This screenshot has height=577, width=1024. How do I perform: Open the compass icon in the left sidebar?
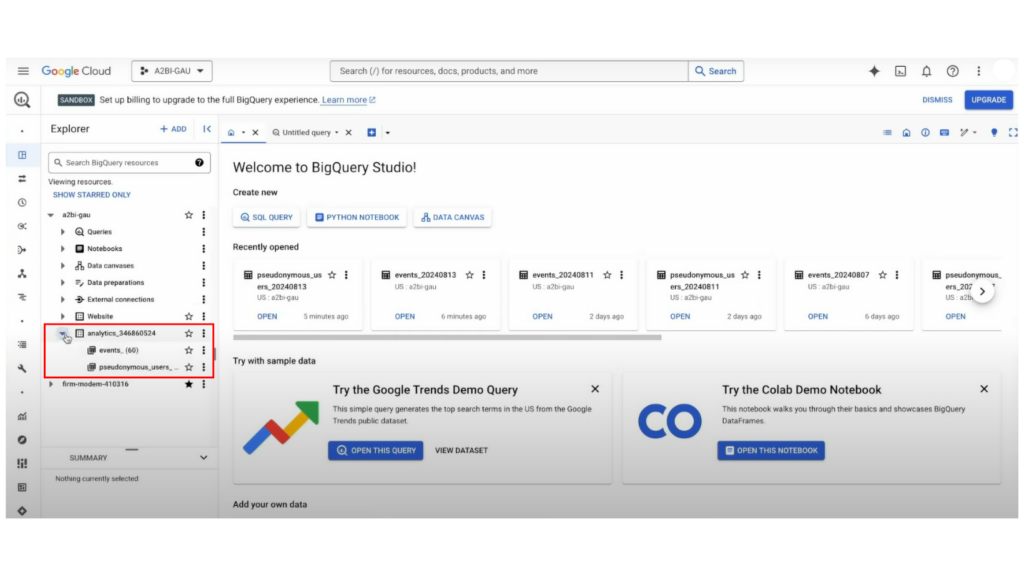pyautogui.click(x=22, y=440)
